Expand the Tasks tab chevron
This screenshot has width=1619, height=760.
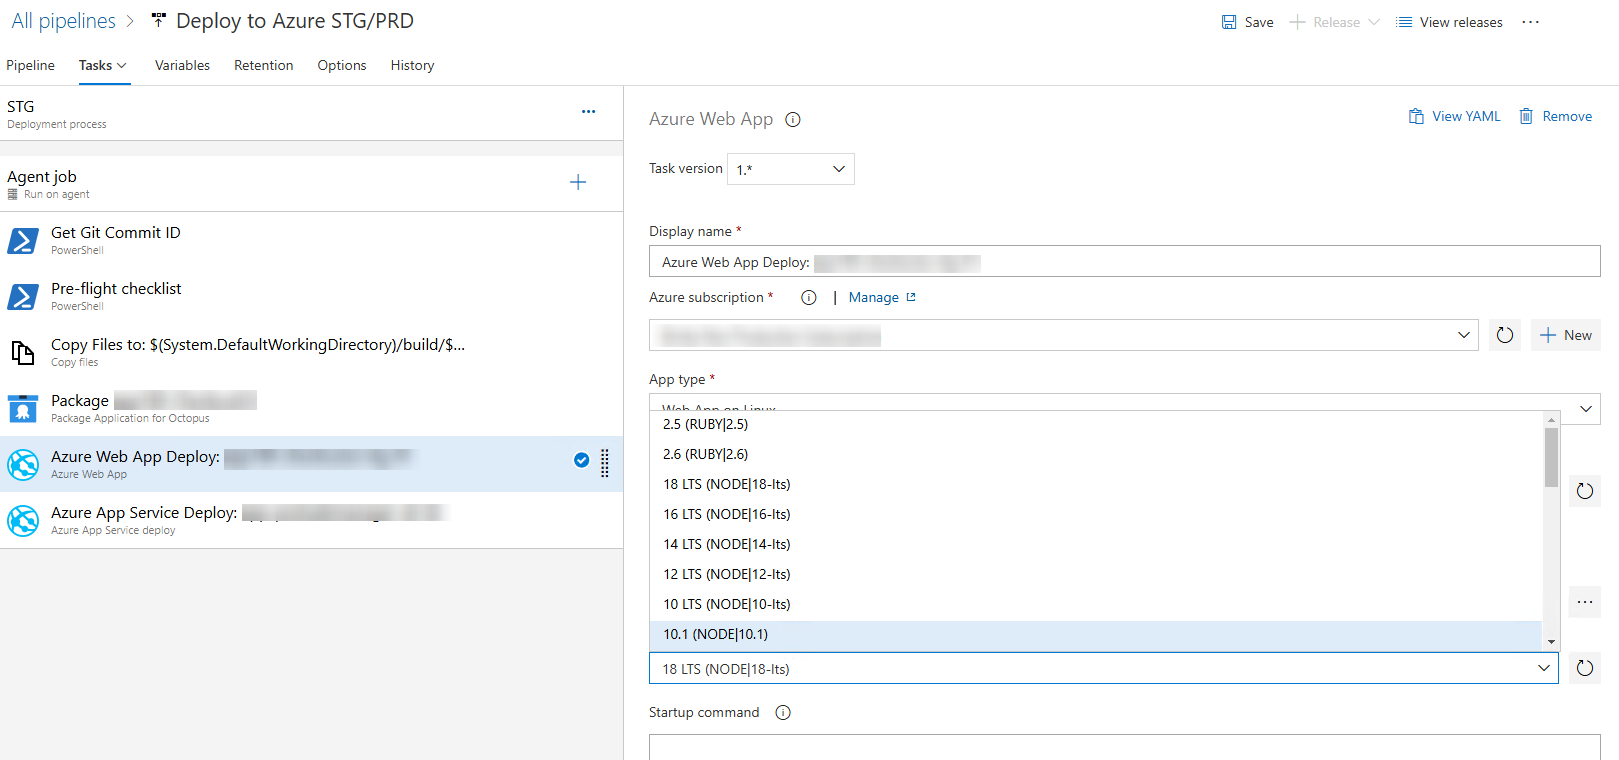[122, 65]
